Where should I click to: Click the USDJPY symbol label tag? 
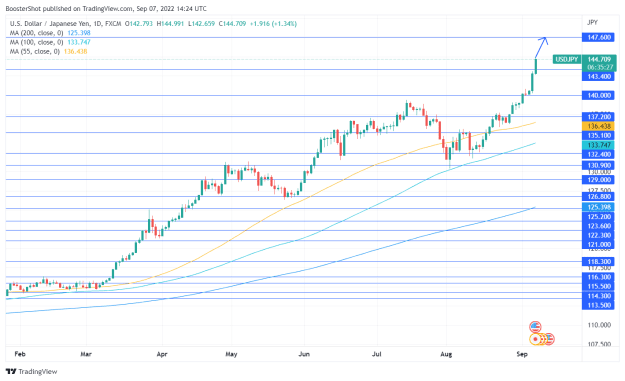566,59
